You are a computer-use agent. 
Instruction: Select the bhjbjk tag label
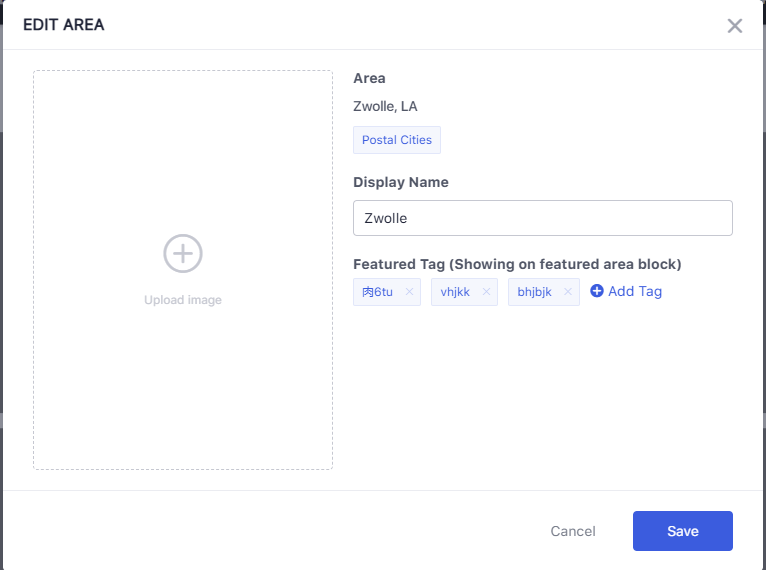(x=534, y=292)
